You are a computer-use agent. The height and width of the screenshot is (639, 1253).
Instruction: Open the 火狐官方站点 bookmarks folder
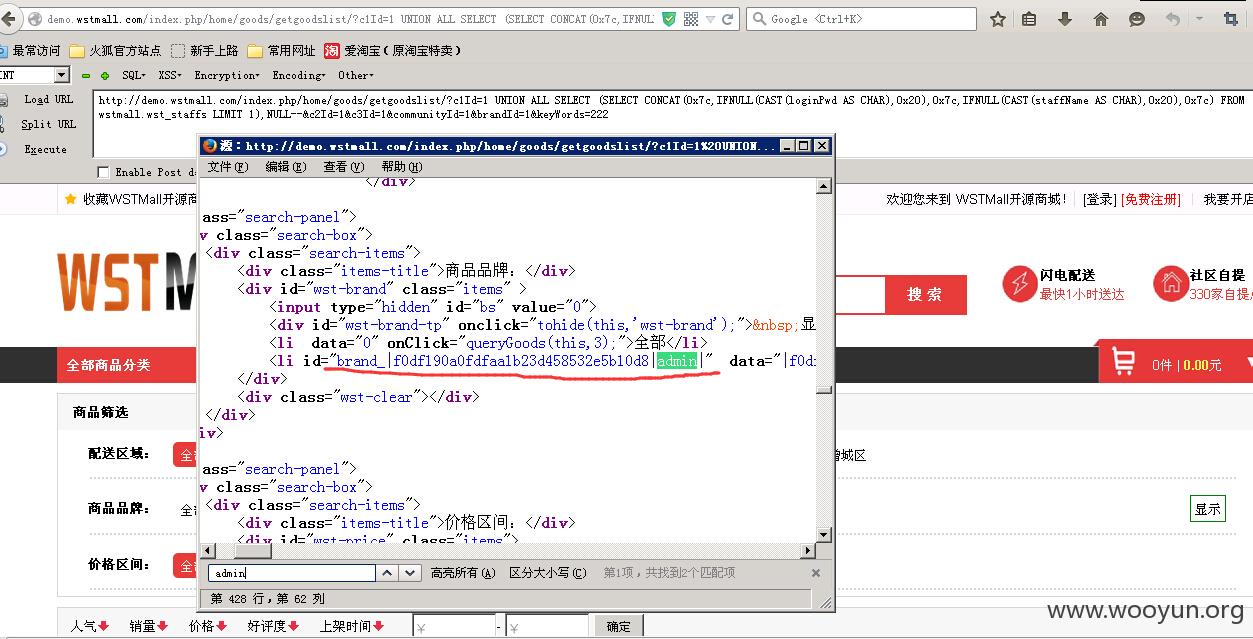tap(115, 51)
